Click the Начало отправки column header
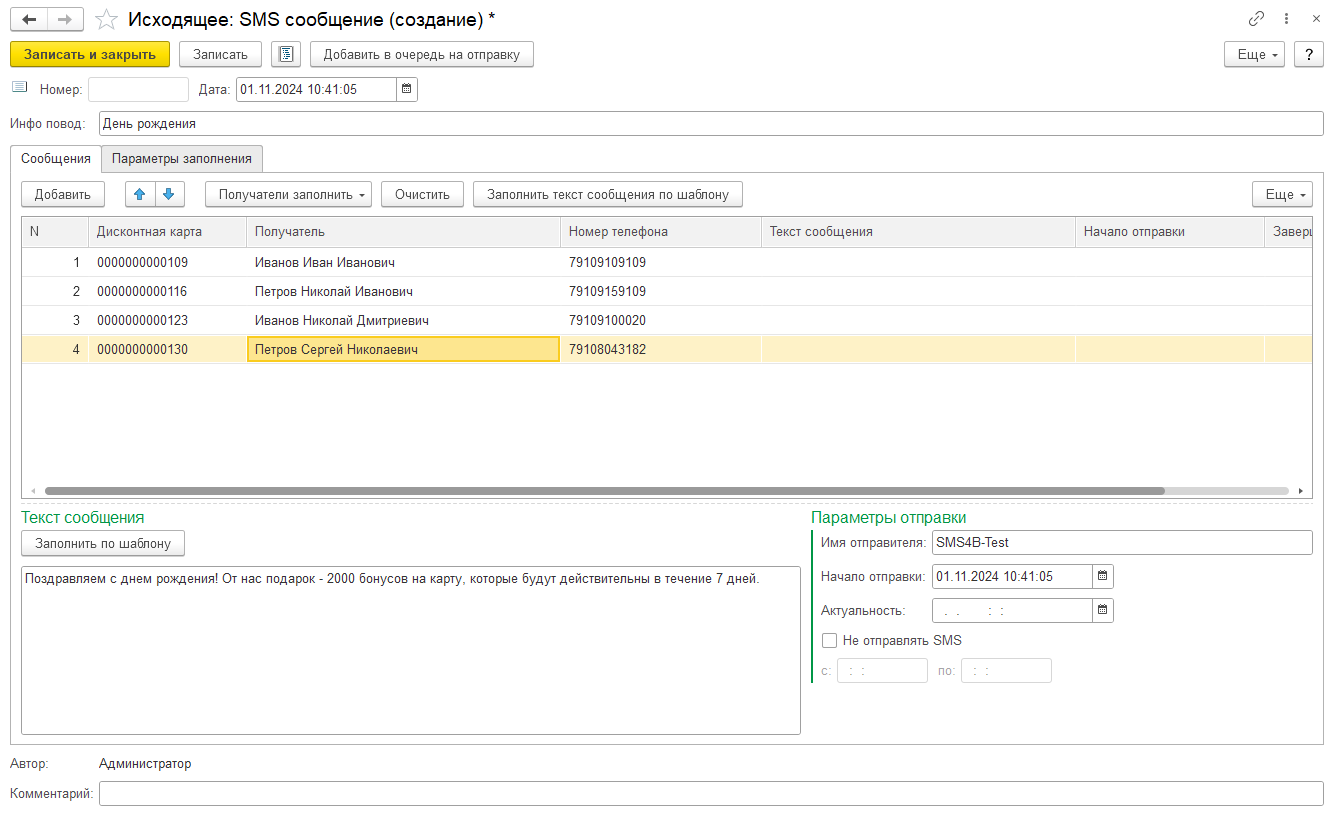Screen dimensions: 1340x815 (1170, 231)
